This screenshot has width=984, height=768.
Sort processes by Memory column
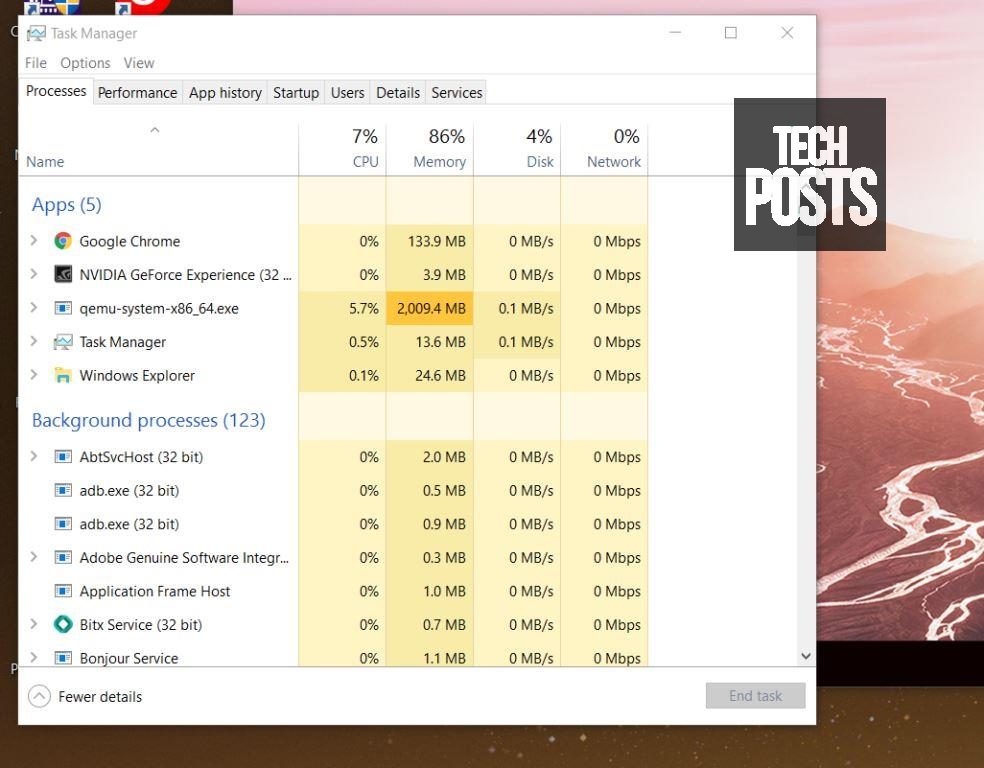pos(430,151)
